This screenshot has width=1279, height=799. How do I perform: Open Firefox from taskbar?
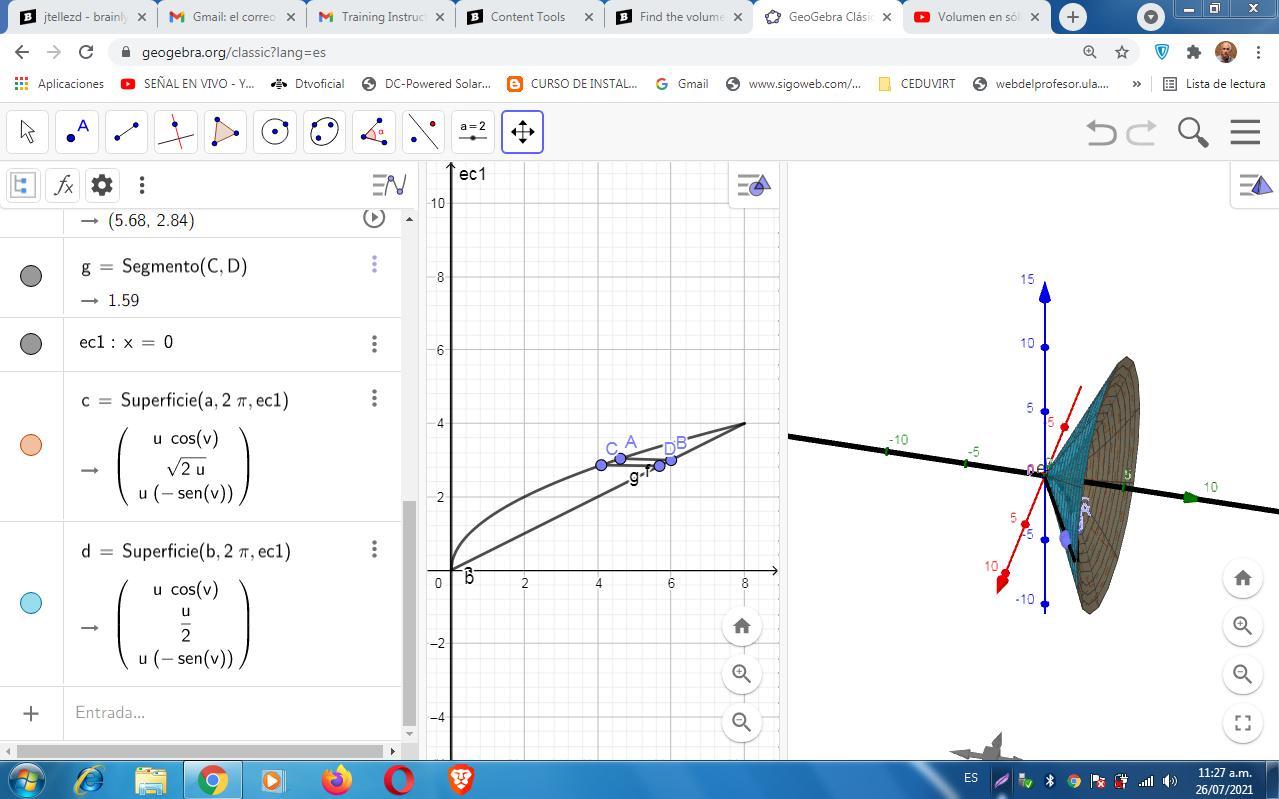[x=337, y=779]
